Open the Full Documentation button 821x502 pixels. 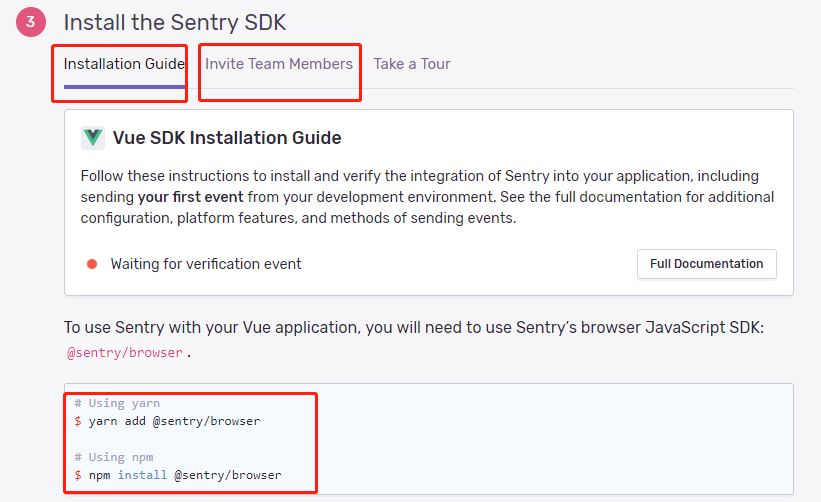(706, 264)
